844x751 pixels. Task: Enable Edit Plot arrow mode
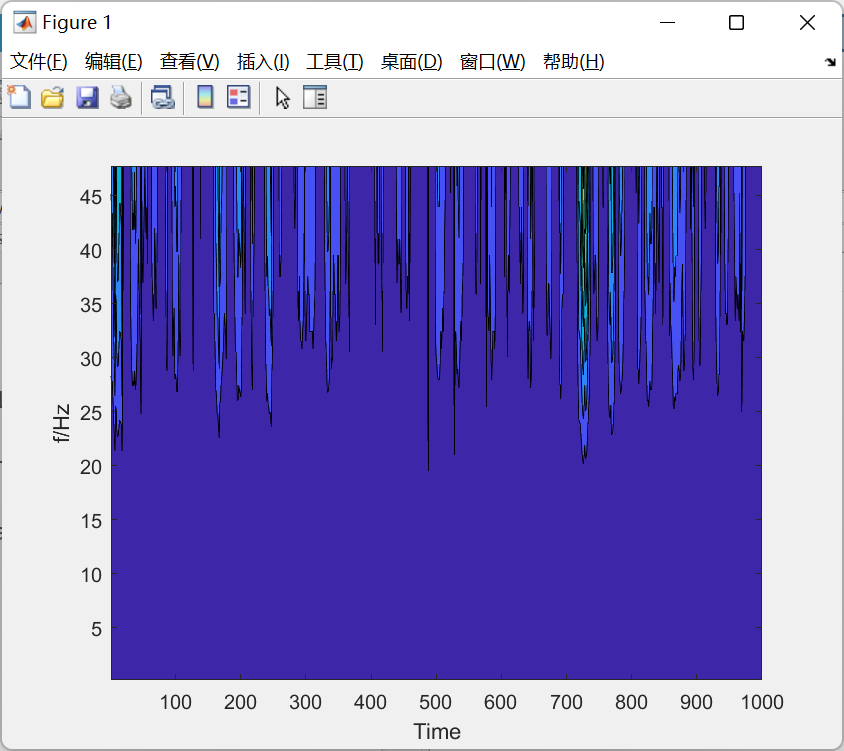pyautogui.click(x=283, y=97)
